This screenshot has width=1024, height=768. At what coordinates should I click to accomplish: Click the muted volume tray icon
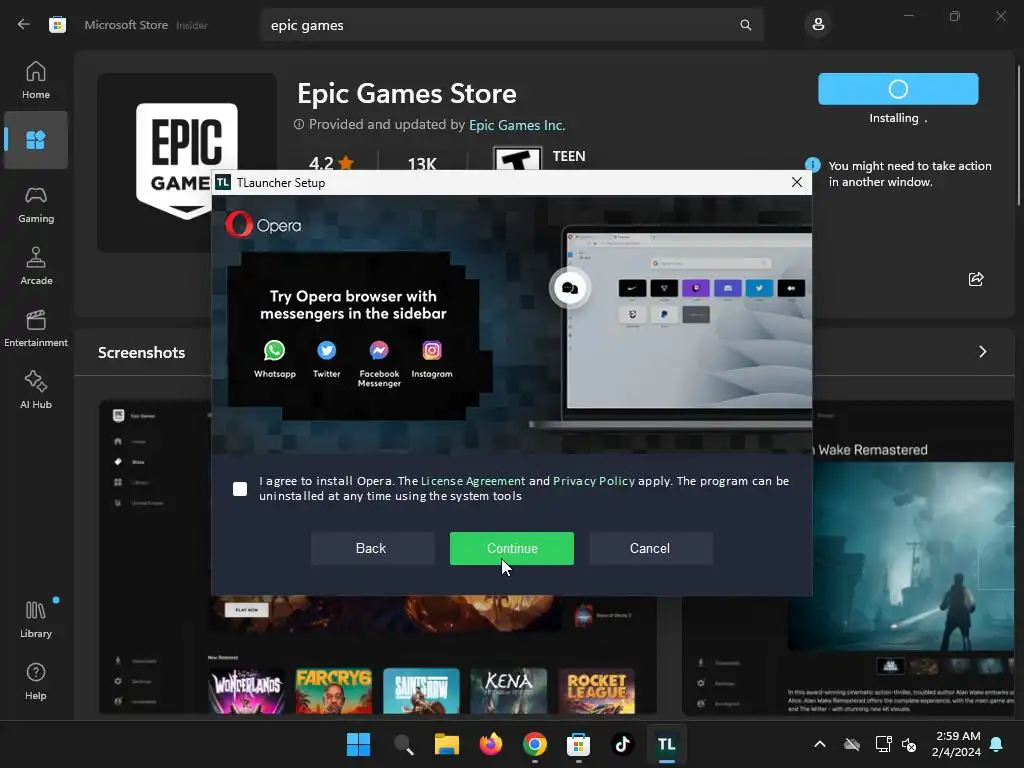point(908,744)
